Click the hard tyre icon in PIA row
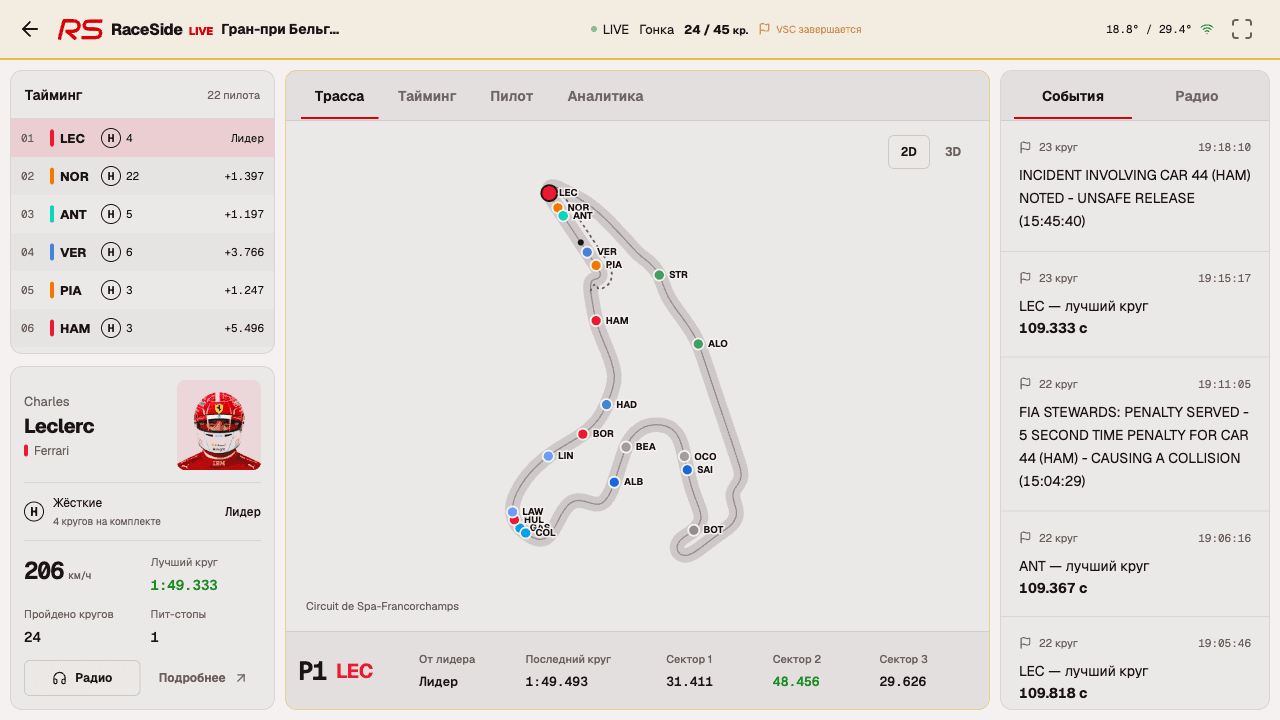1280x720 pixels. 111,290
